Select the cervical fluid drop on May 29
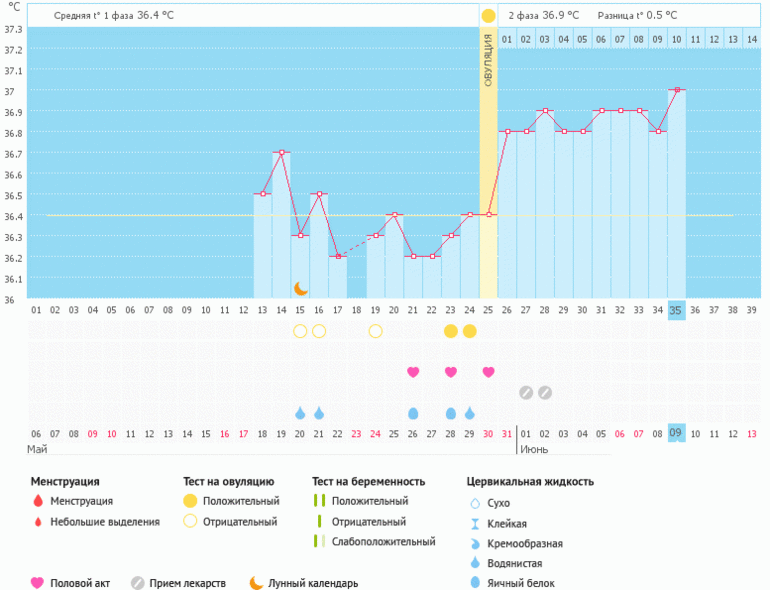Viewport: 770px width, 590px height. (x=470, y=413)
